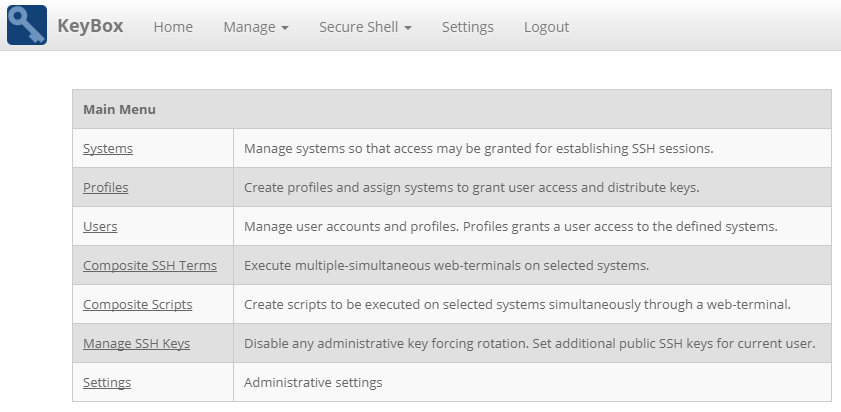This screenshot has width=841, height=412.
Task: Open Settings in the top navbar
Action: click(468, 27)
